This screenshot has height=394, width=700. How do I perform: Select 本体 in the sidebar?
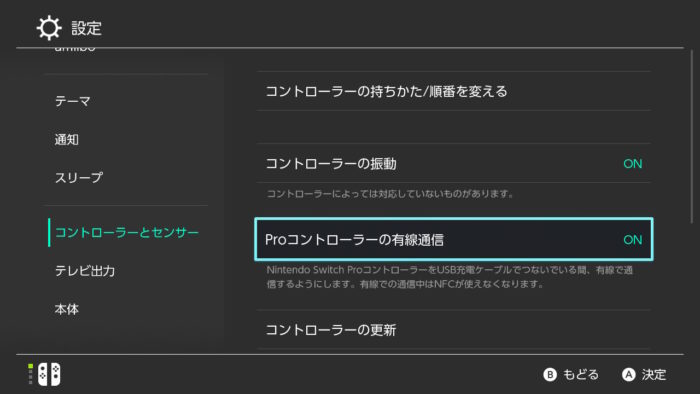click(x=67, y=309)
